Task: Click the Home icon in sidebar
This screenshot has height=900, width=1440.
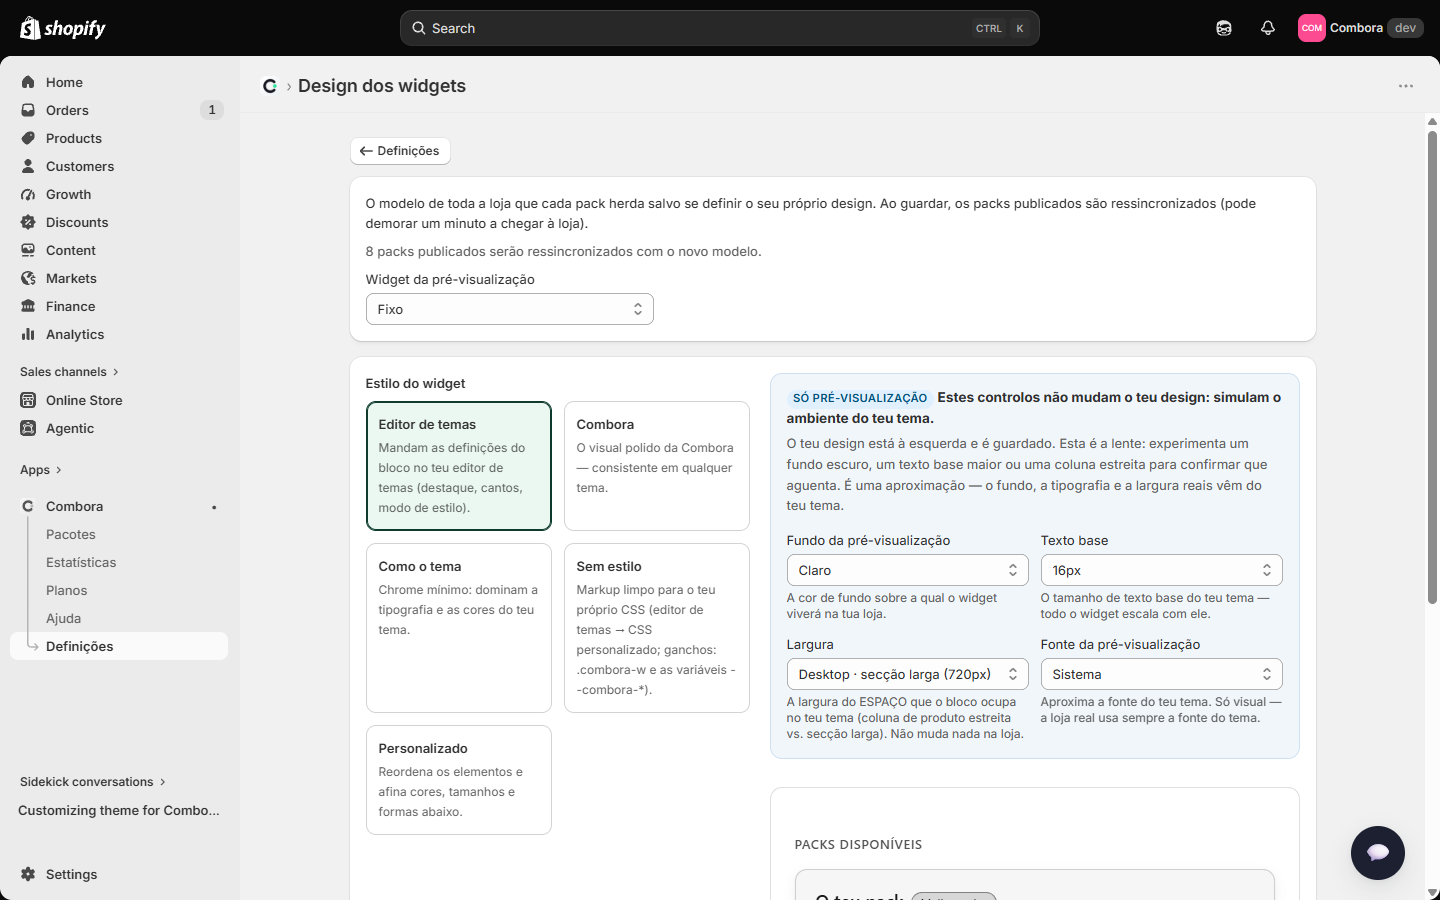Action: click(28, 82)
